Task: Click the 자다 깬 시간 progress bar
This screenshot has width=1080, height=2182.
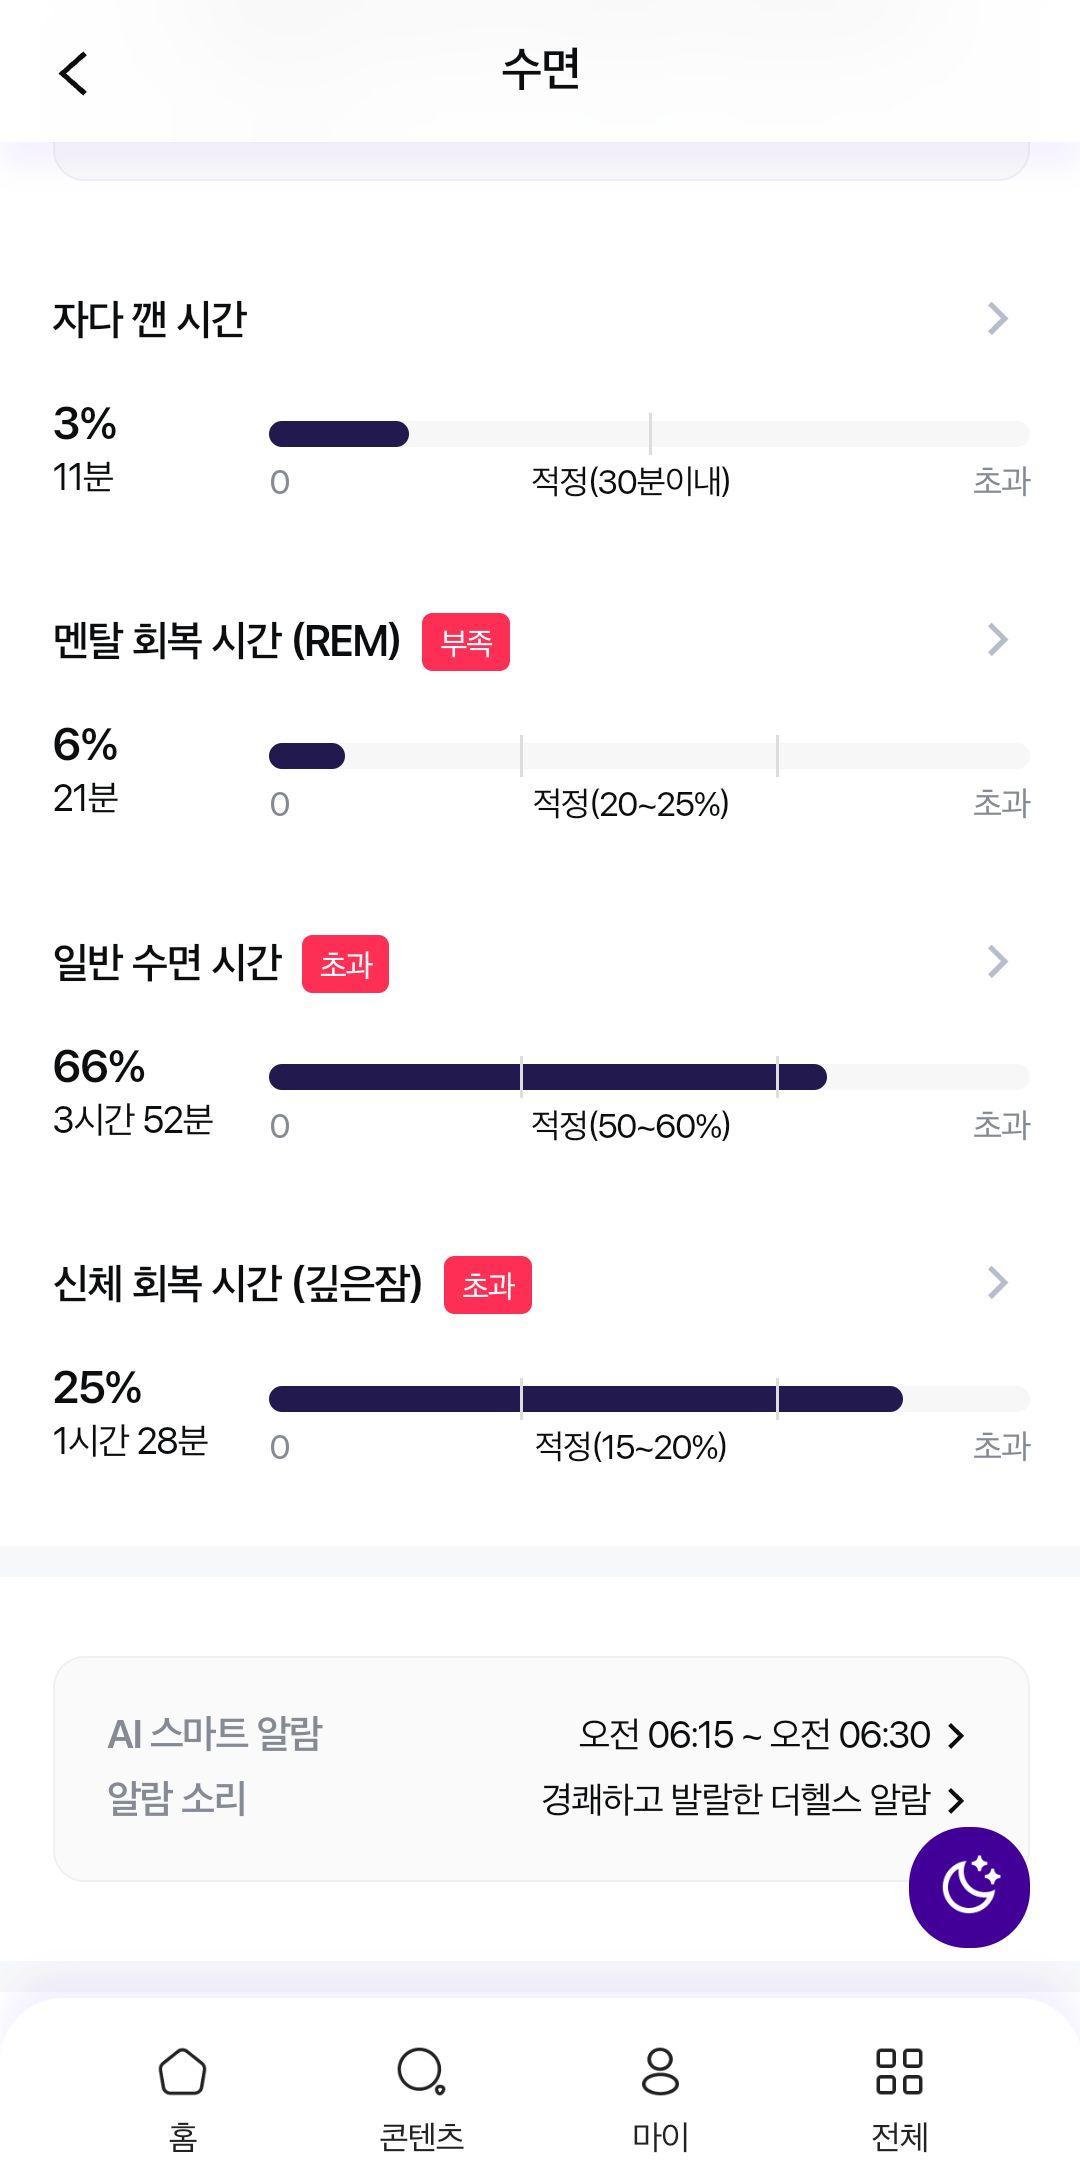Action: [649, 434]
